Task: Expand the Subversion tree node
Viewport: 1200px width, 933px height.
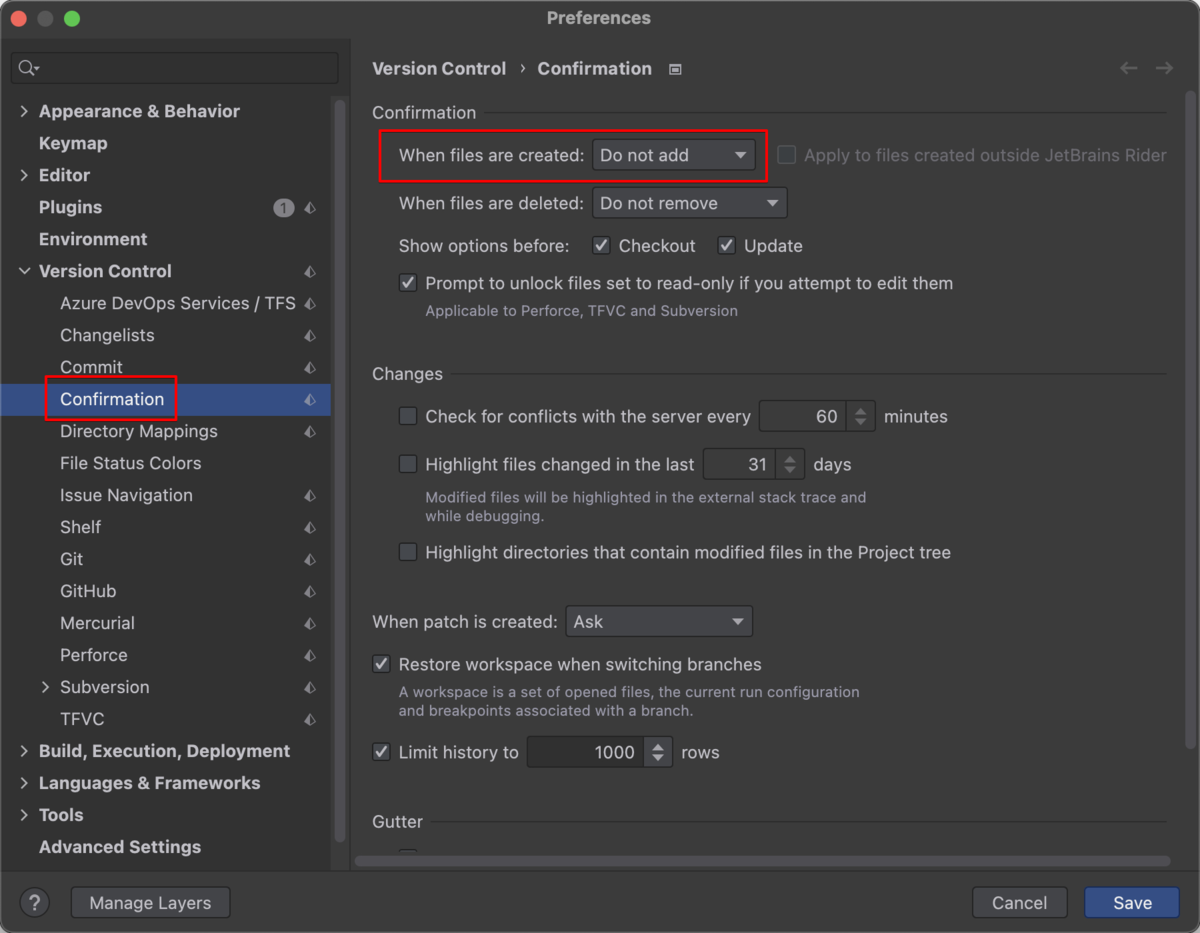Action: point(45,688)
